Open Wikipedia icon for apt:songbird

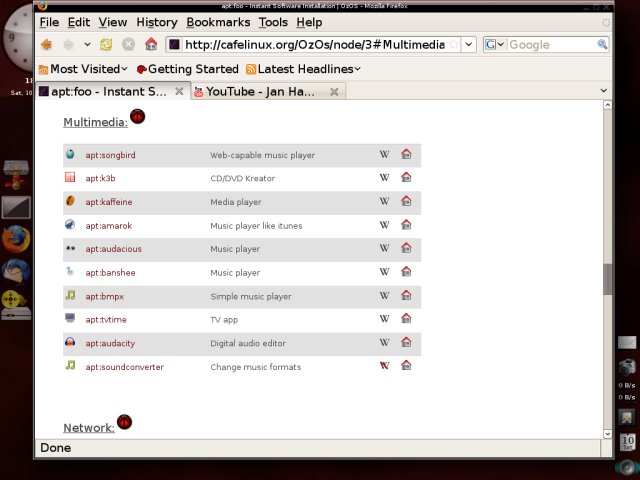(385, 155)
